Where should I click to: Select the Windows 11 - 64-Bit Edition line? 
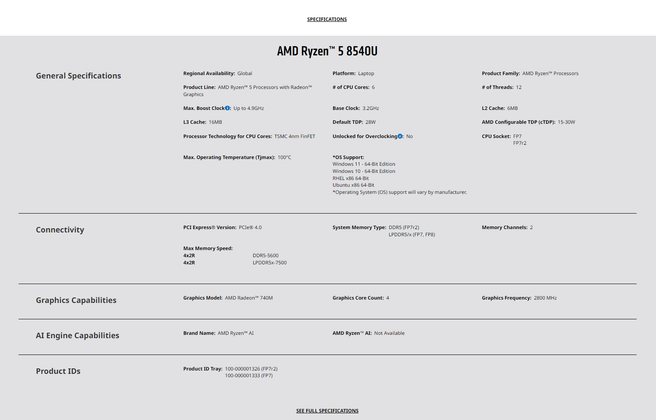364,164
